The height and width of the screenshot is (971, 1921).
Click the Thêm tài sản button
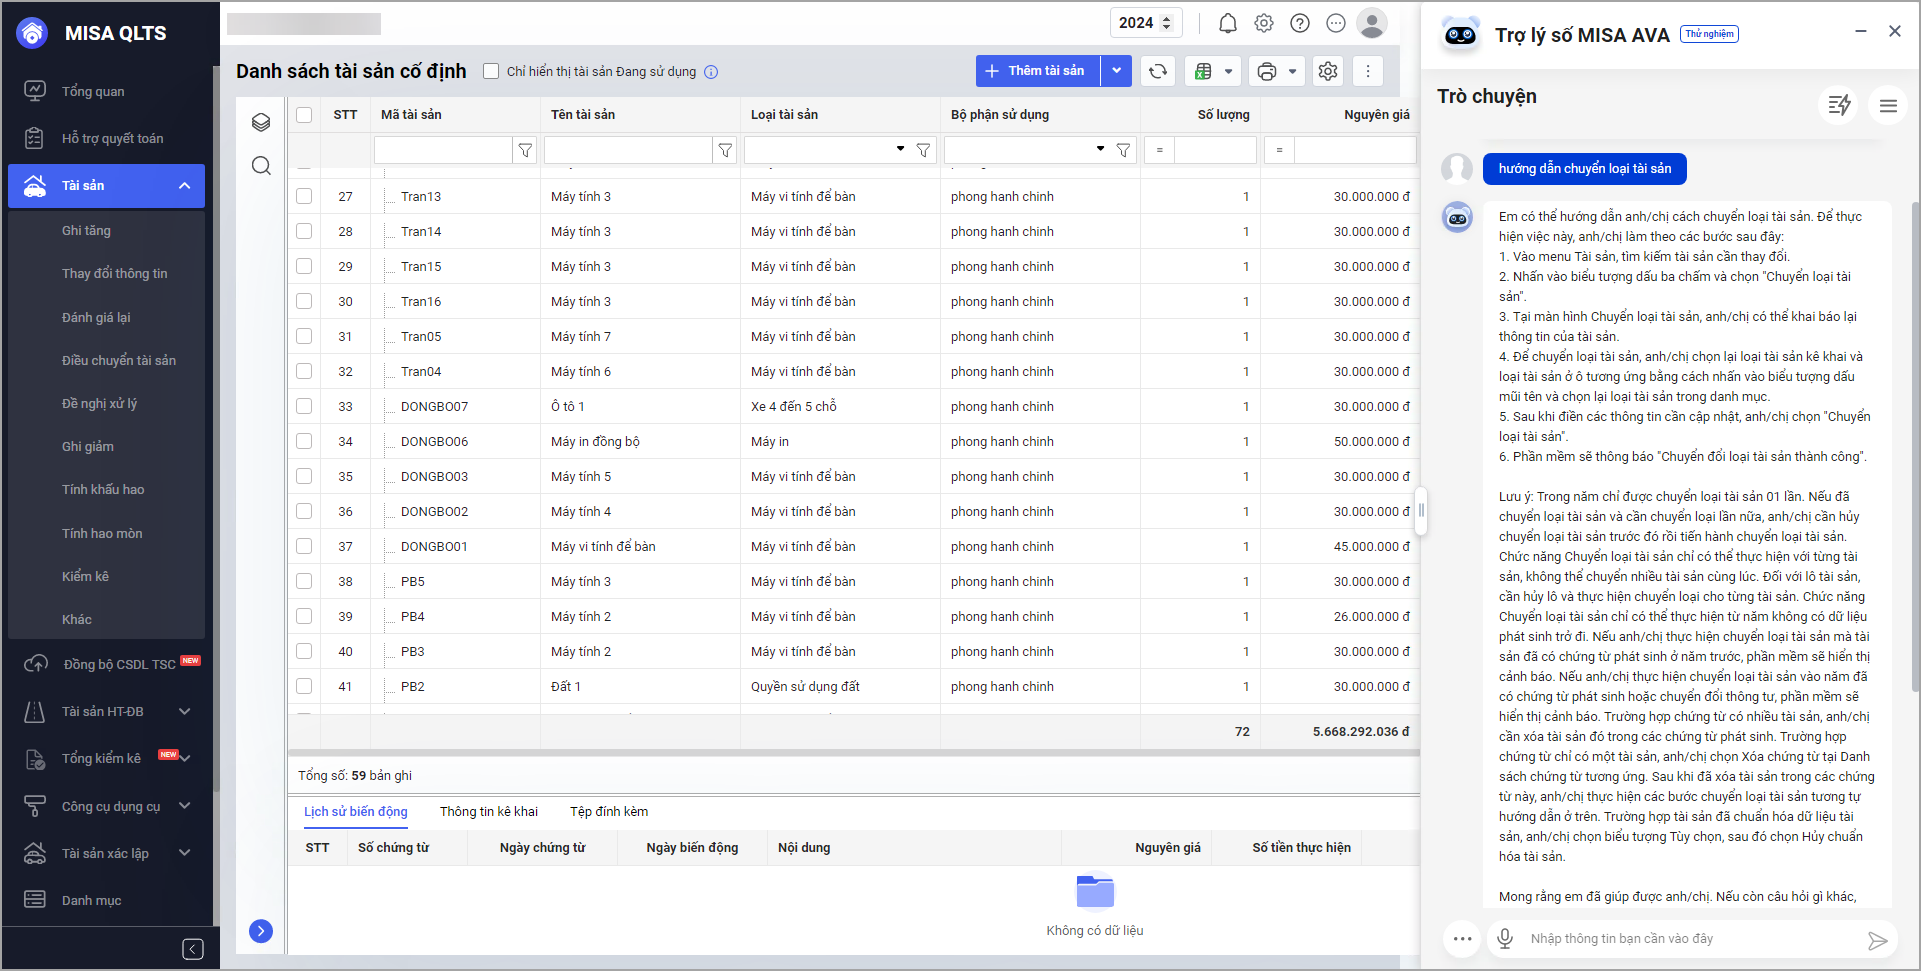pyautogui.click(x=1037, y=71)
